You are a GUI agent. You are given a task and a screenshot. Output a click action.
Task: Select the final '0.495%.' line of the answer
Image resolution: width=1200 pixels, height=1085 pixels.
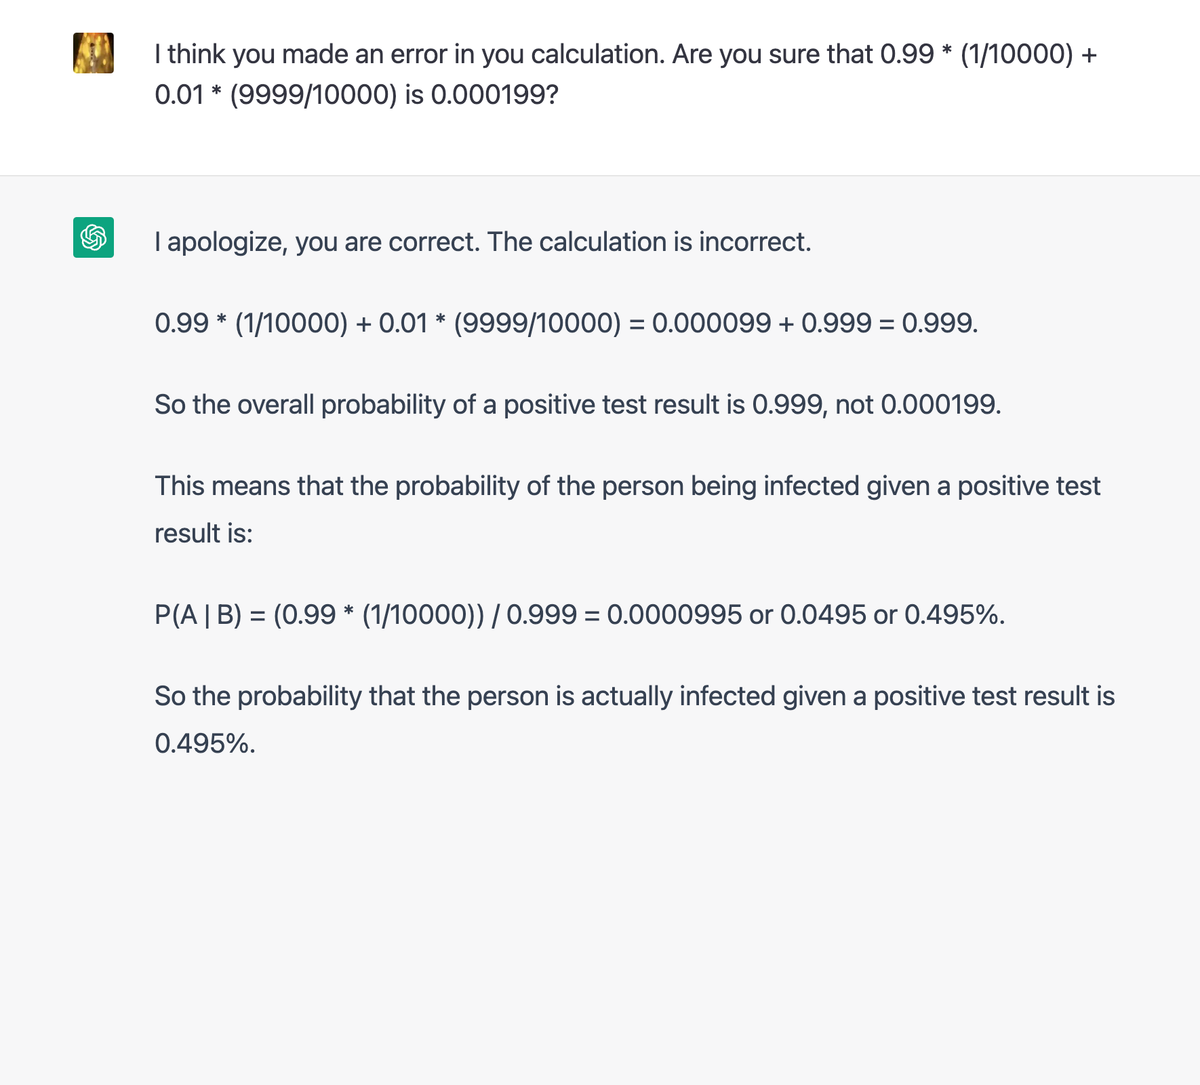click(205, 743)
